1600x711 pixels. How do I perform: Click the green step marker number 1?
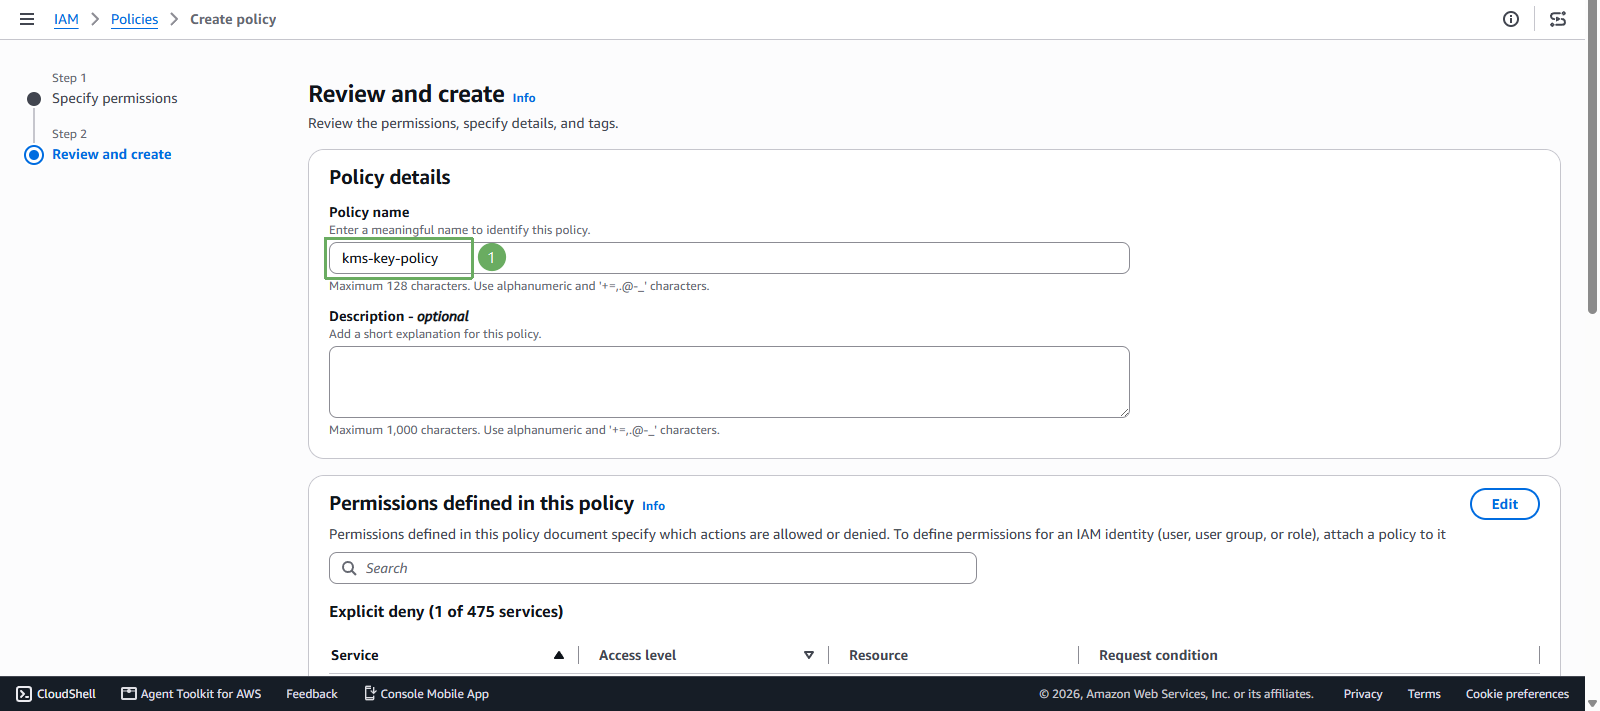(492, 257)
